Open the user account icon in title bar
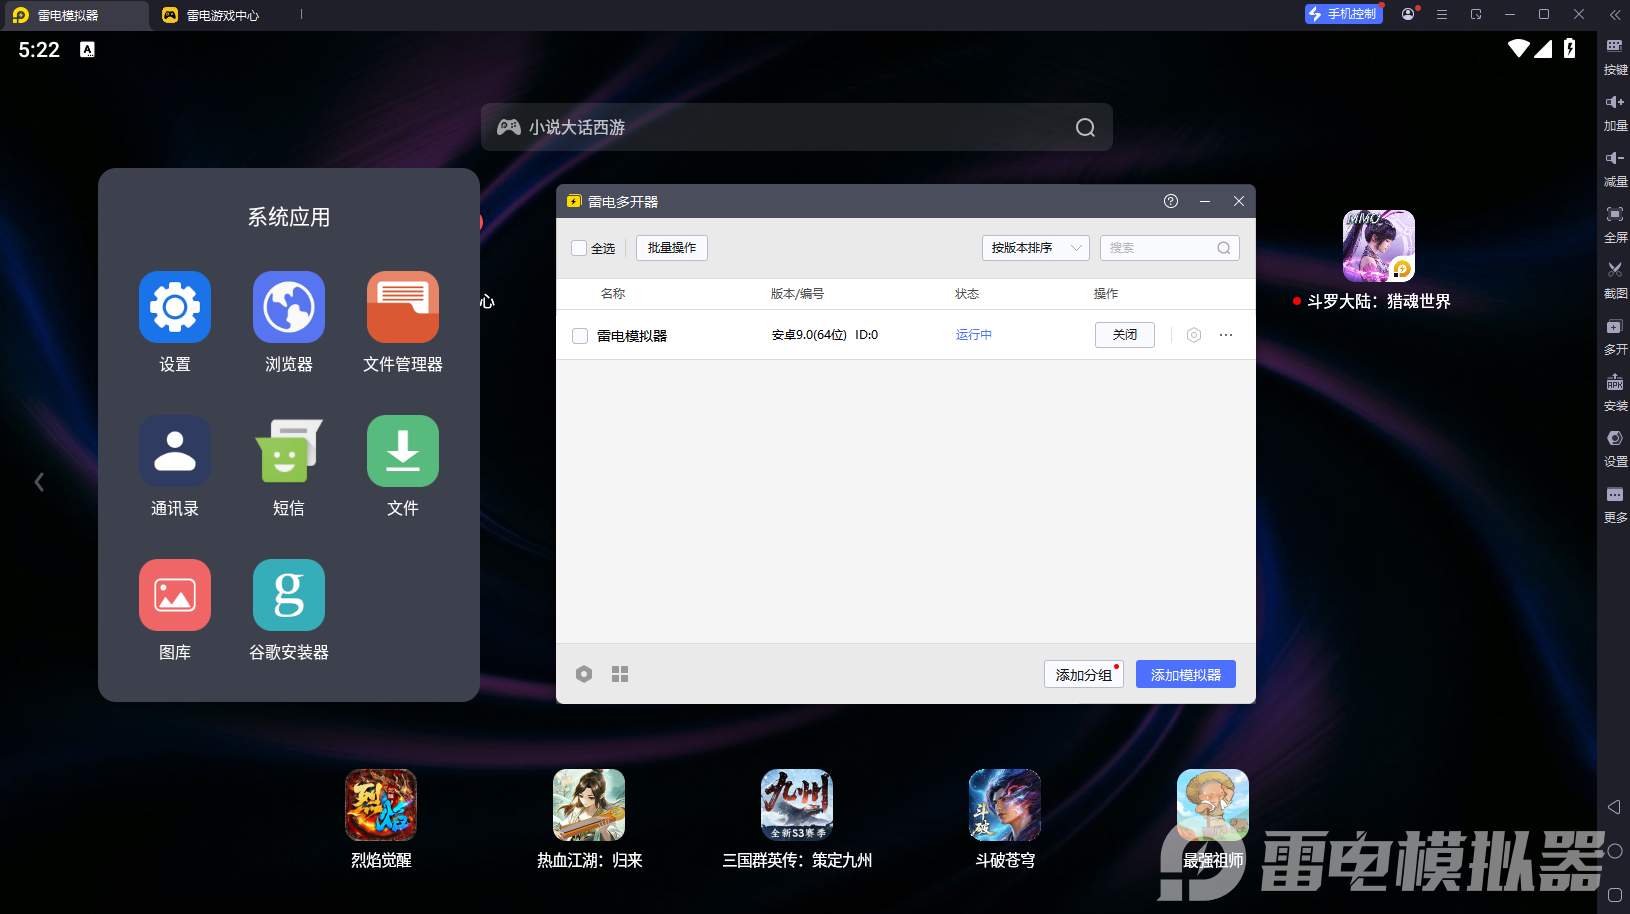This screenshot has height=914, width=1630. [1408, 14]
